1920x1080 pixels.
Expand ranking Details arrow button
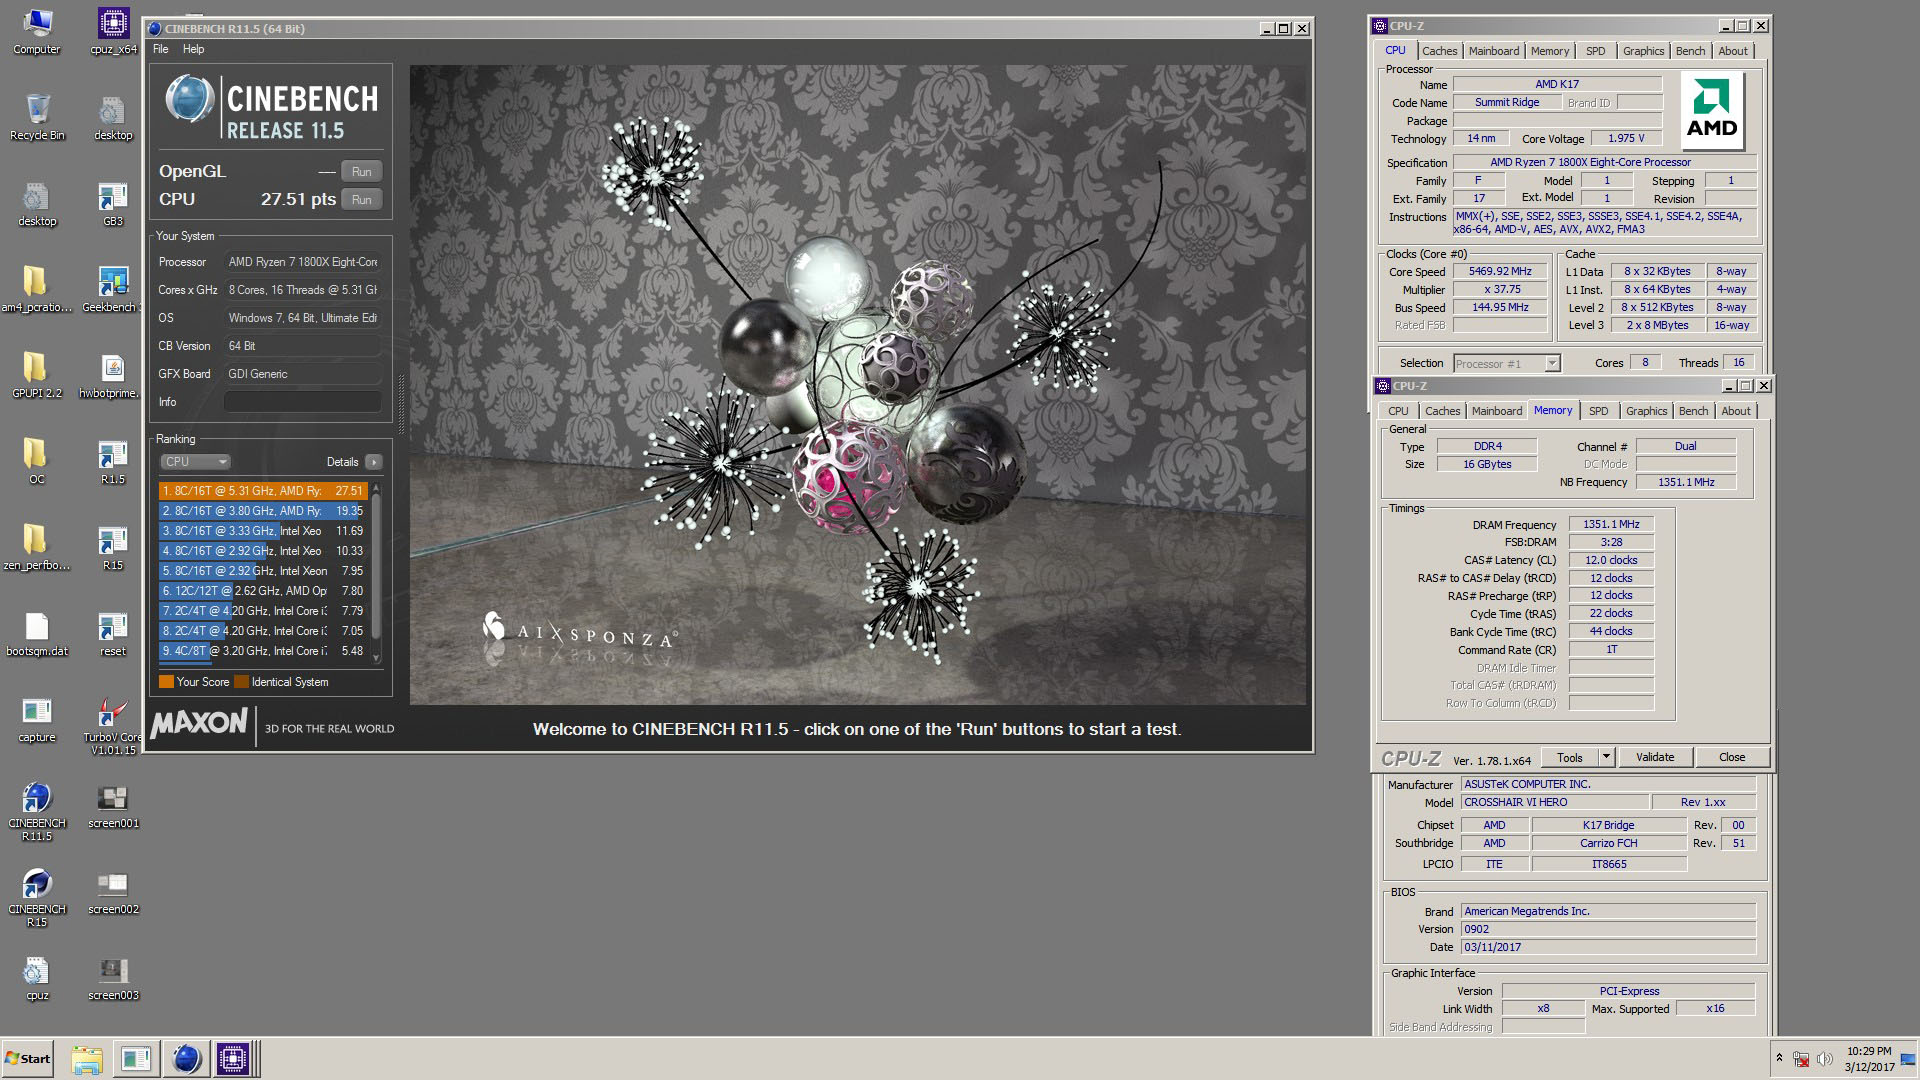[x=373, y=462]
